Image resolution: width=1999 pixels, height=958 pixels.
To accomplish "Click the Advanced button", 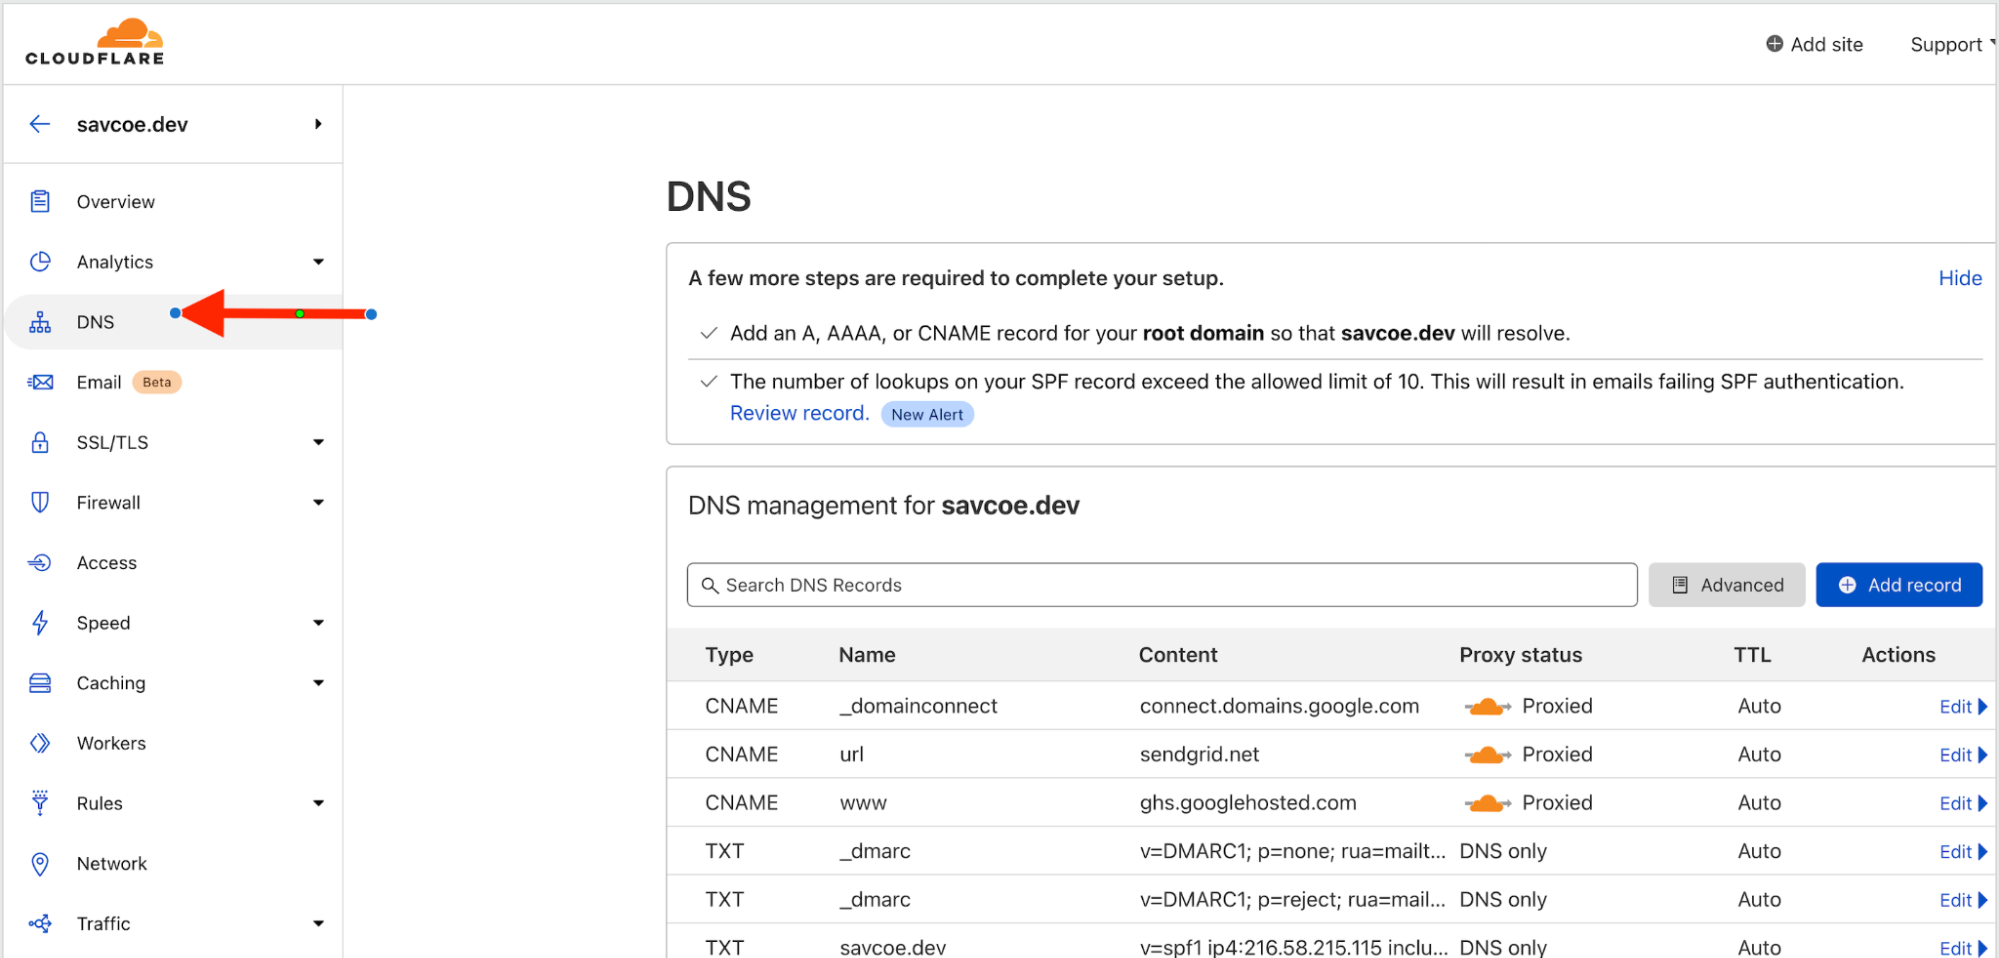I will click(1727, 585).
